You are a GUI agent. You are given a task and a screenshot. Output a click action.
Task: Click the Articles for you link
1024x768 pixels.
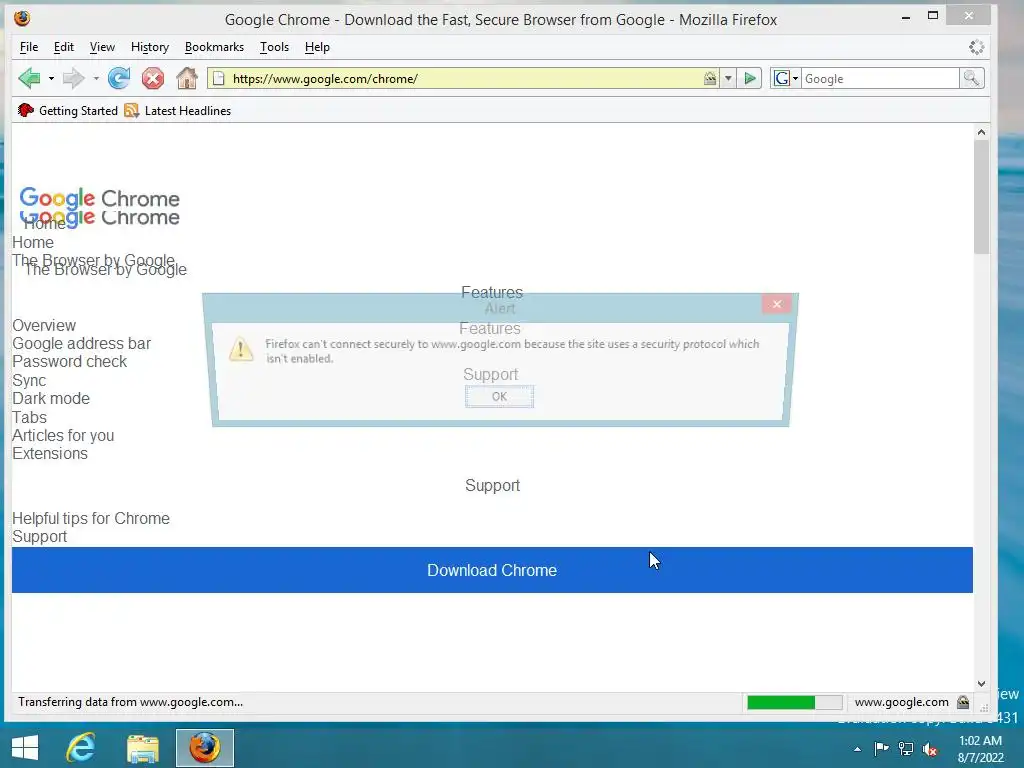click(x=63, y=435)
